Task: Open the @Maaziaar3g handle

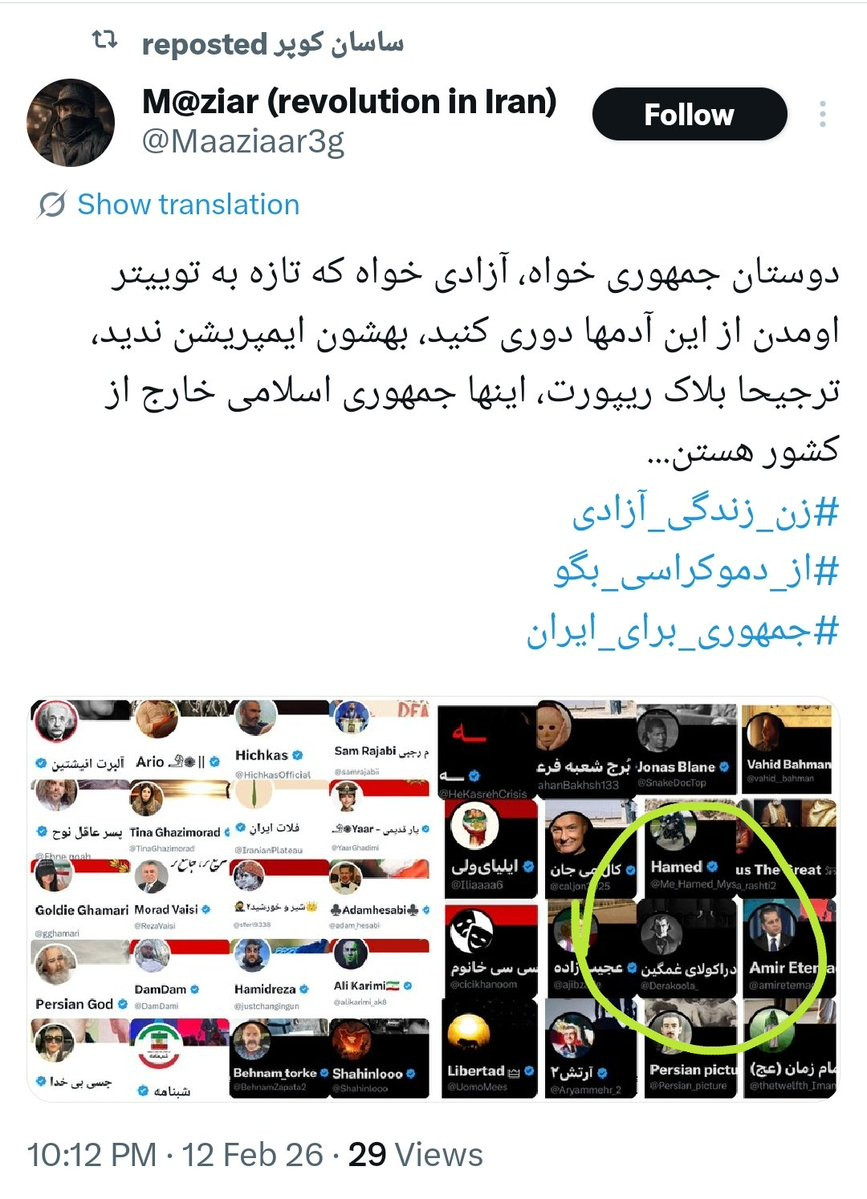Action: click(x=243, y=141)
